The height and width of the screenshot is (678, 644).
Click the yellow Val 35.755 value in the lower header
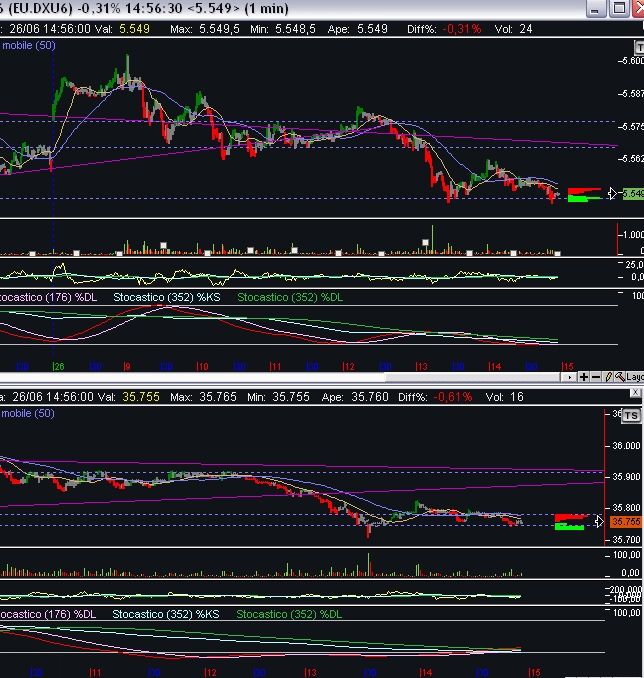(x=141, y=397)
